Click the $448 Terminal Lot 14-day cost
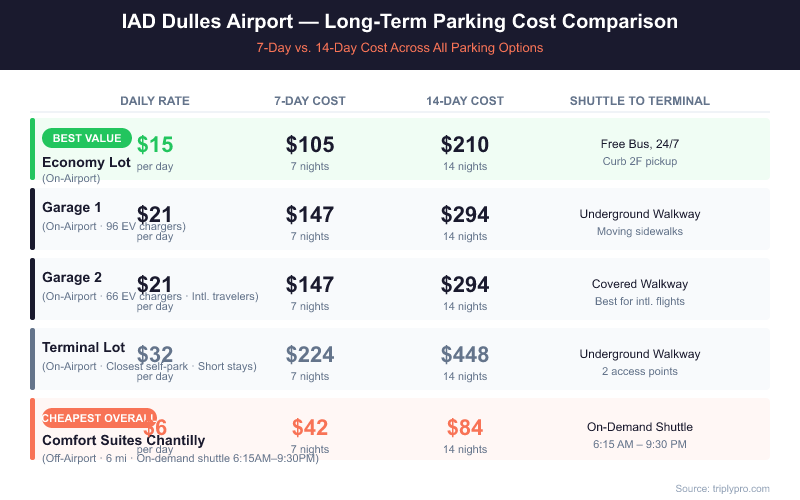 click(465, 354)
